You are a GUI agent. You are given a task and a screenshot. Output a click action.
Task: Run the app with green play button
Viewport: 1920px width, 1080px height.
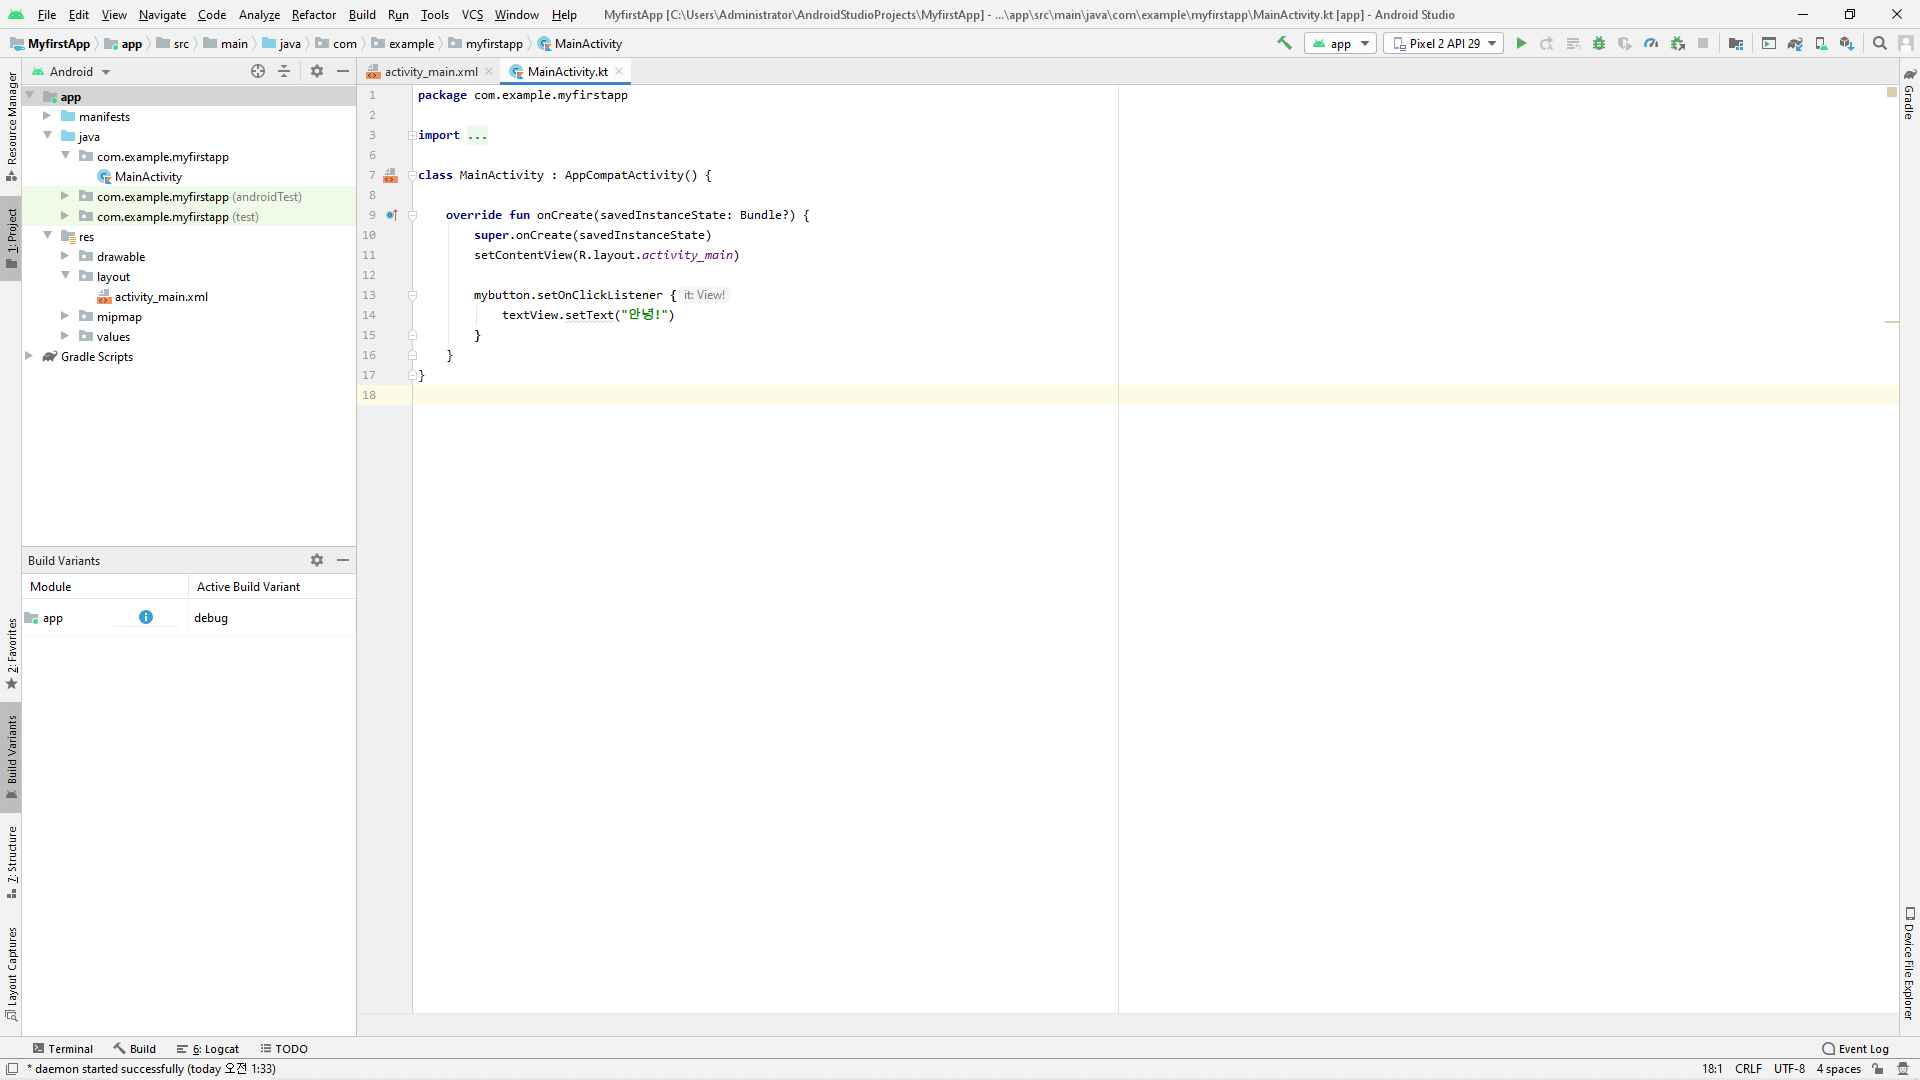pyautogui.click(x=1521, y=43)
